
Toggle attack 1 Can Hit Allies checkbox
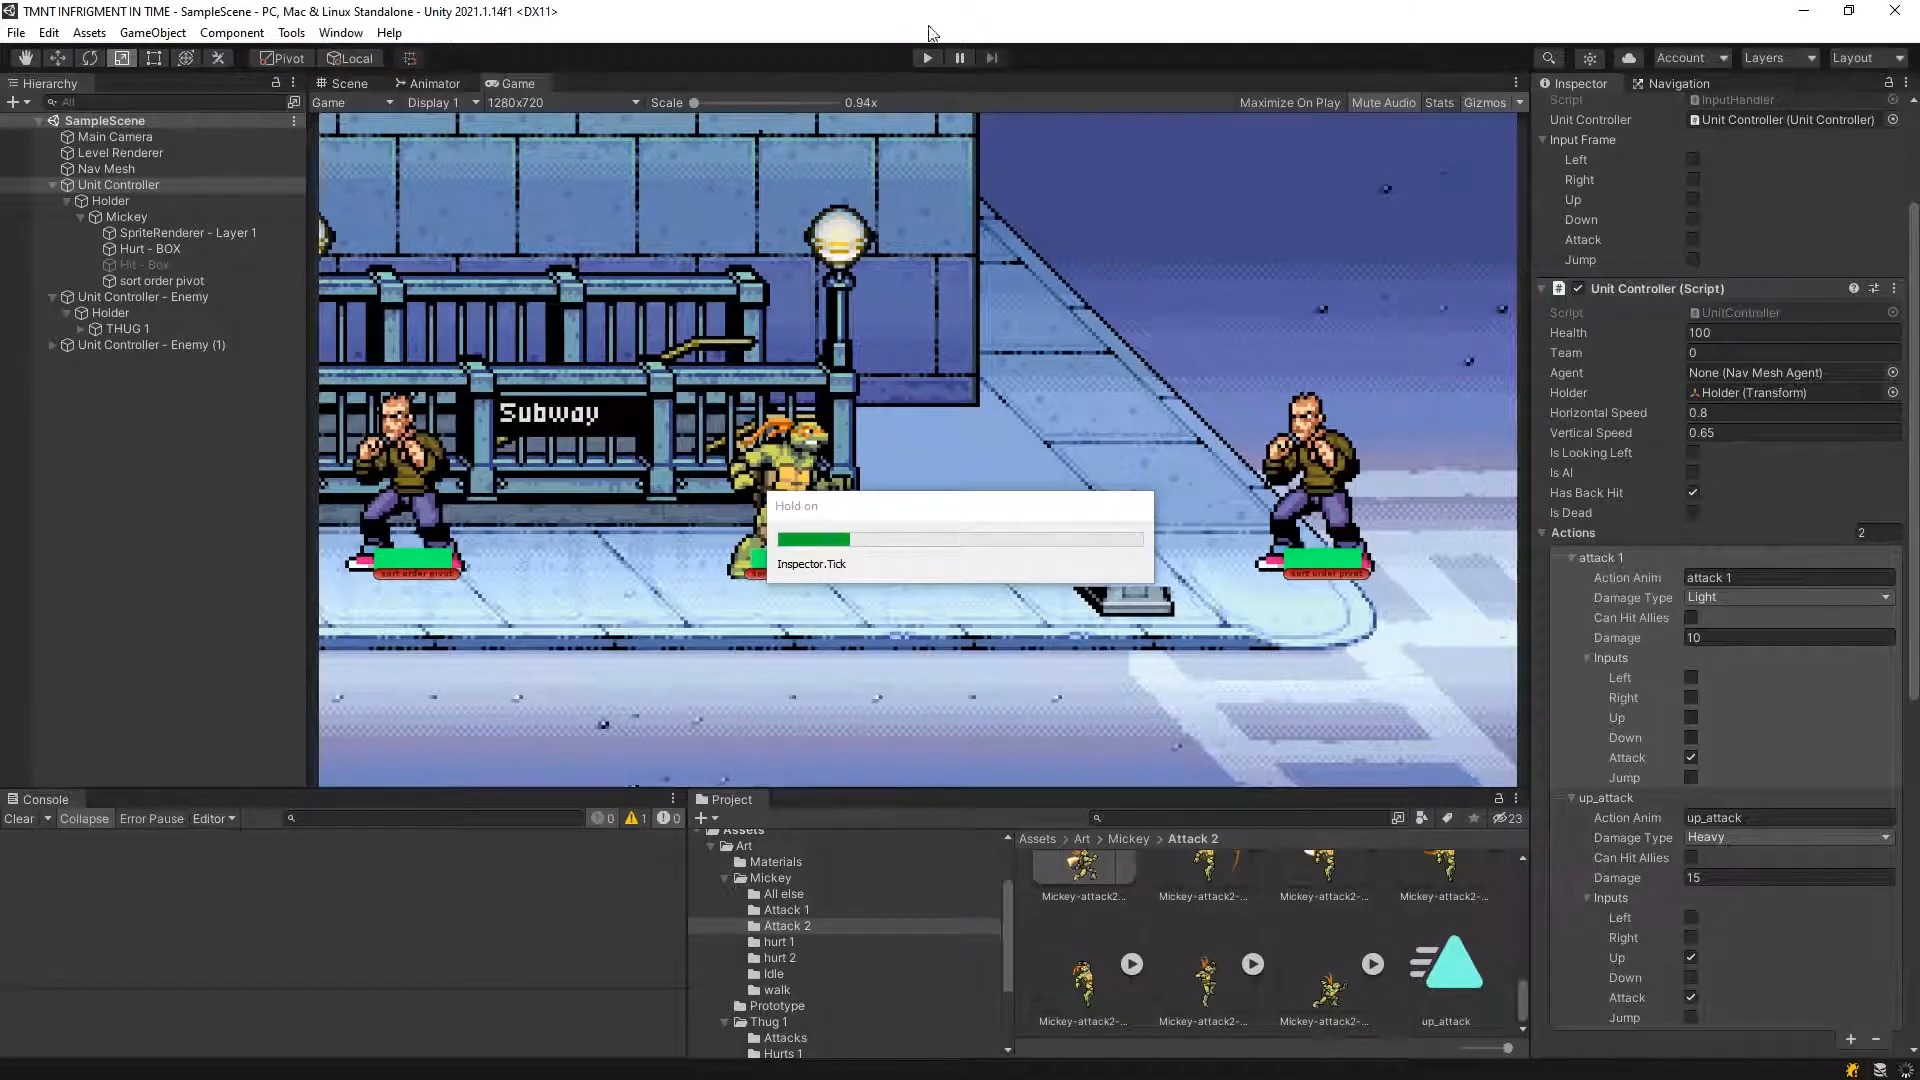(1691, 618)
